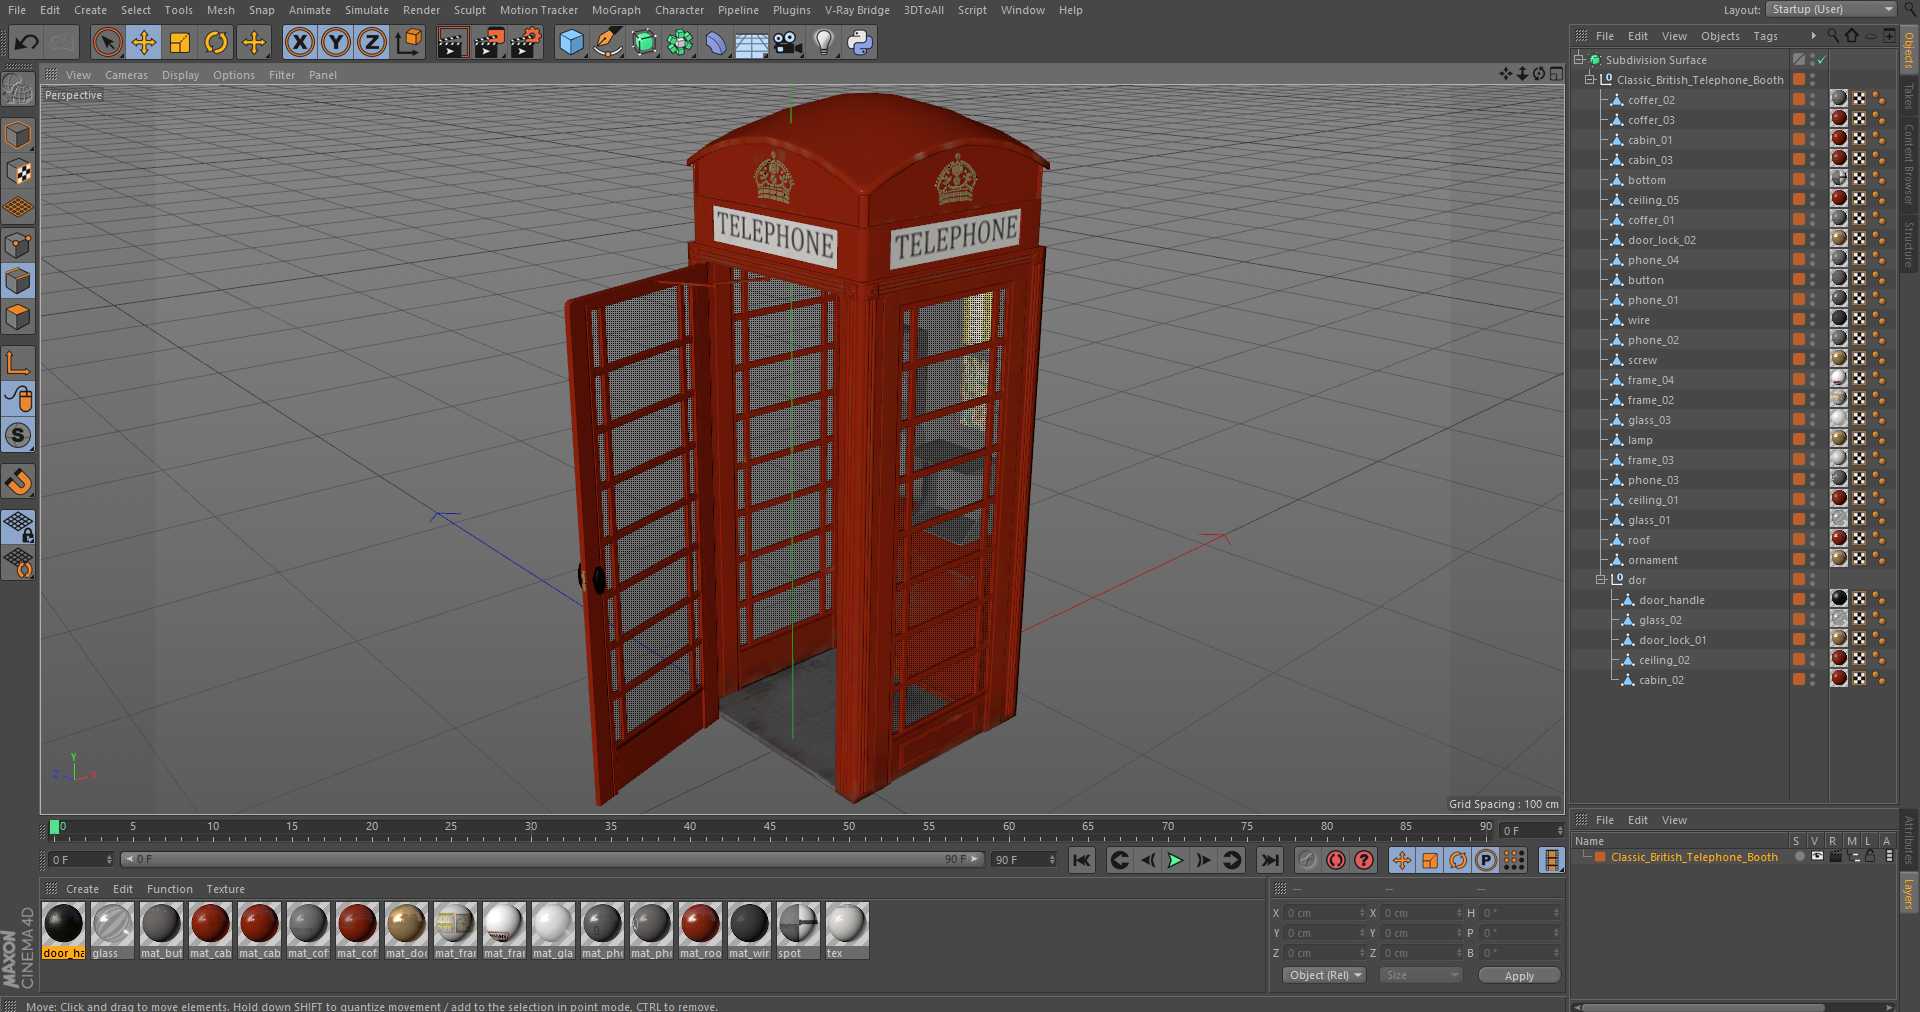Click Make Editable icon in left toolbar

18,90
